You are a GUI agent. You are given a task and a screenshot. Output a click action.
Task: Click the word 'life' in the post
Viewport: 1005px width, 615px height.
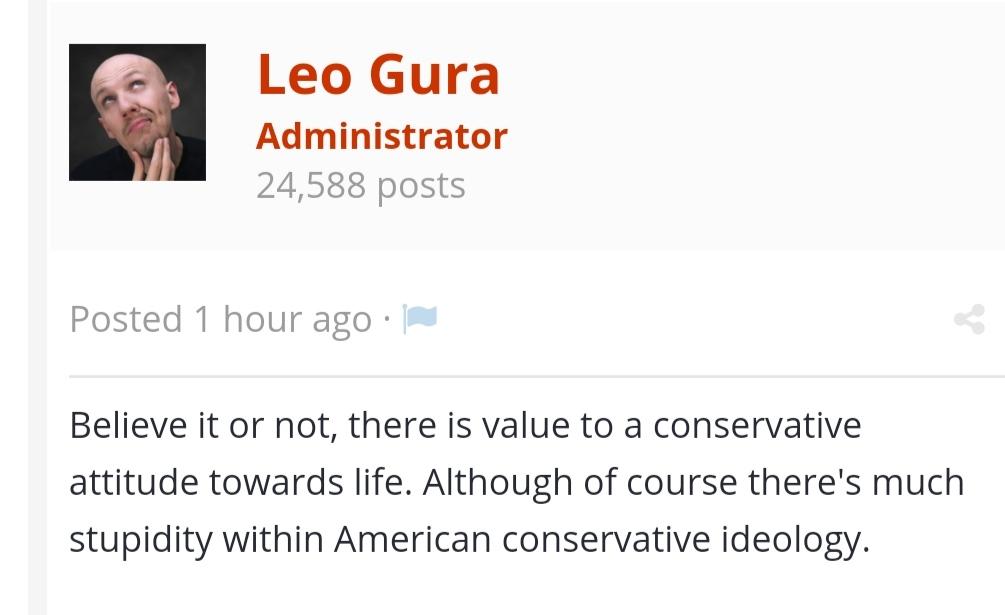point(381,483)
